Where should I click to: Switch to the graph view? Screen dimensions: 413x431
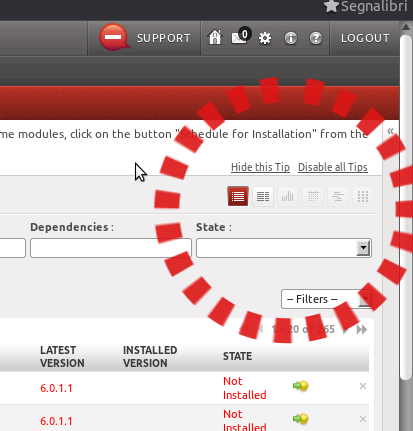[288, 196]
